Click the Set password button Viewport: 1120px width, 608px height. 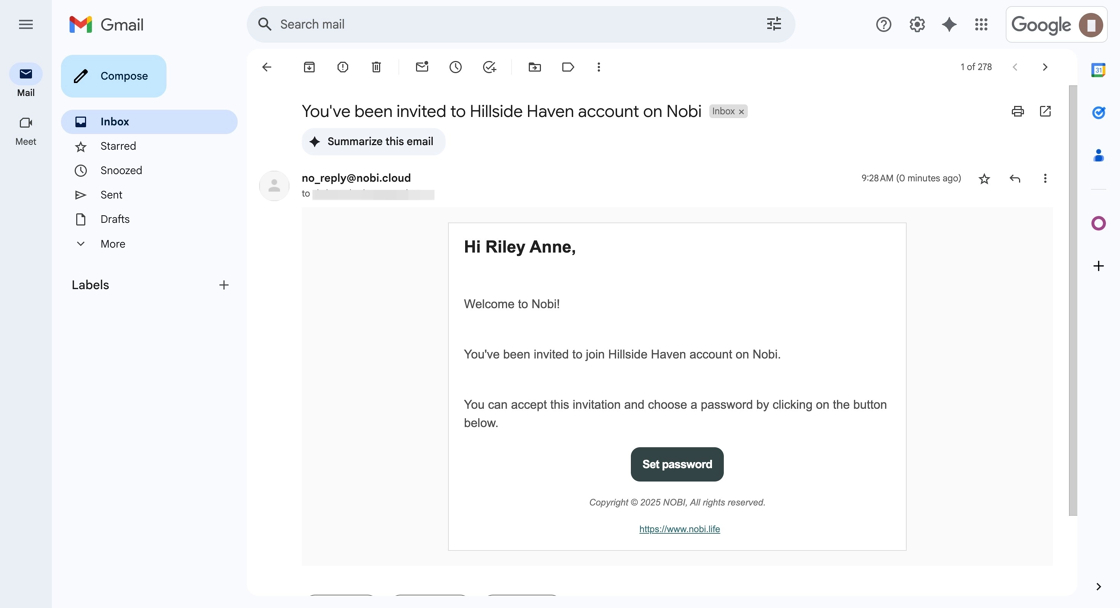pos(677,464)
